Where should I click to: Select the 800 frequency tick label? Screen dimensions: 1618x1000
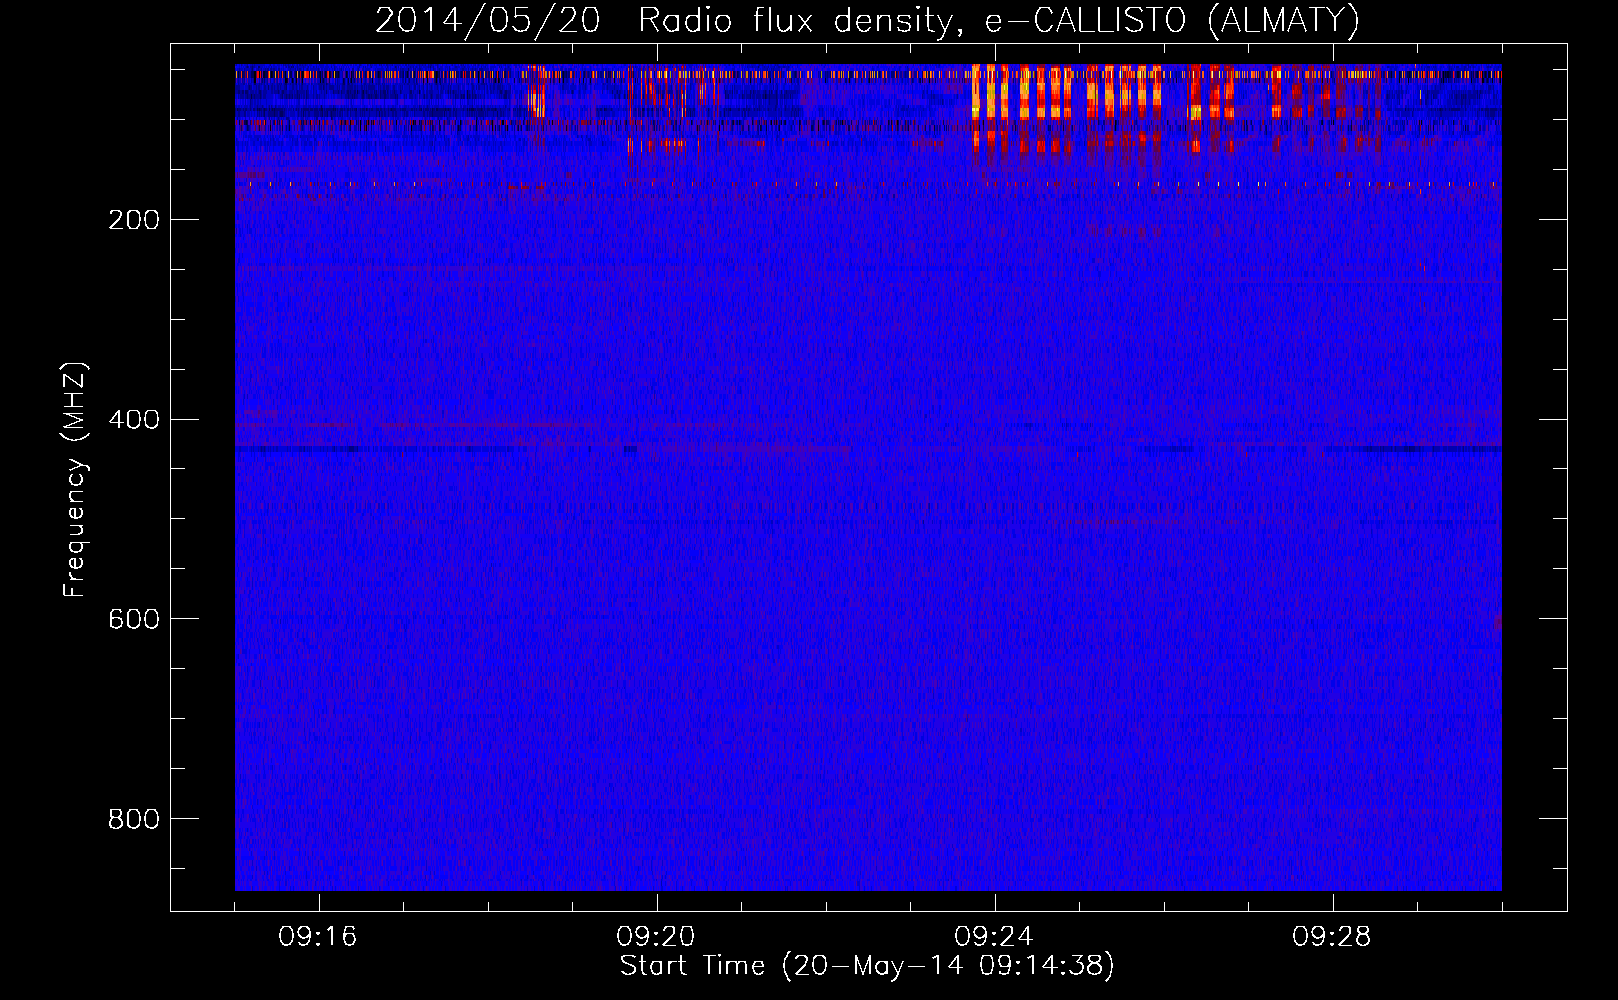134,820
